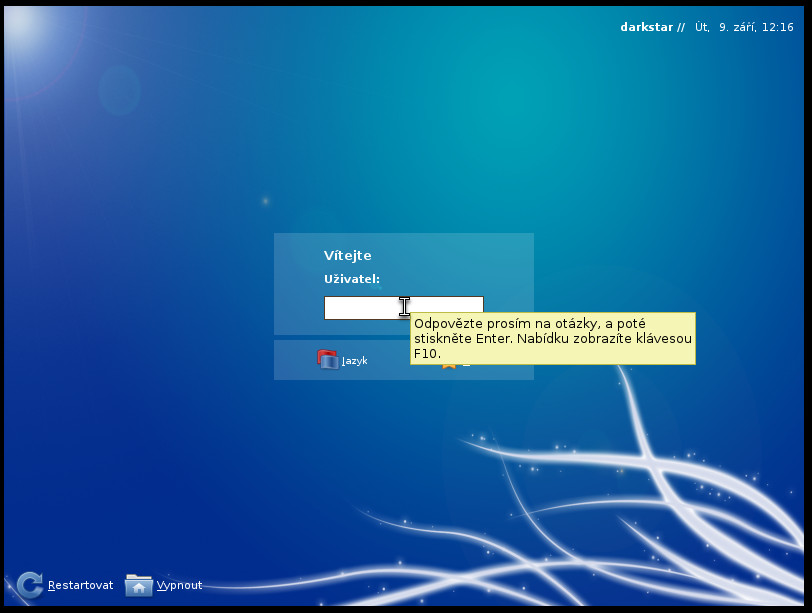
Task: Click the empty bar area left of Jazyk
Action: point(295,360)
